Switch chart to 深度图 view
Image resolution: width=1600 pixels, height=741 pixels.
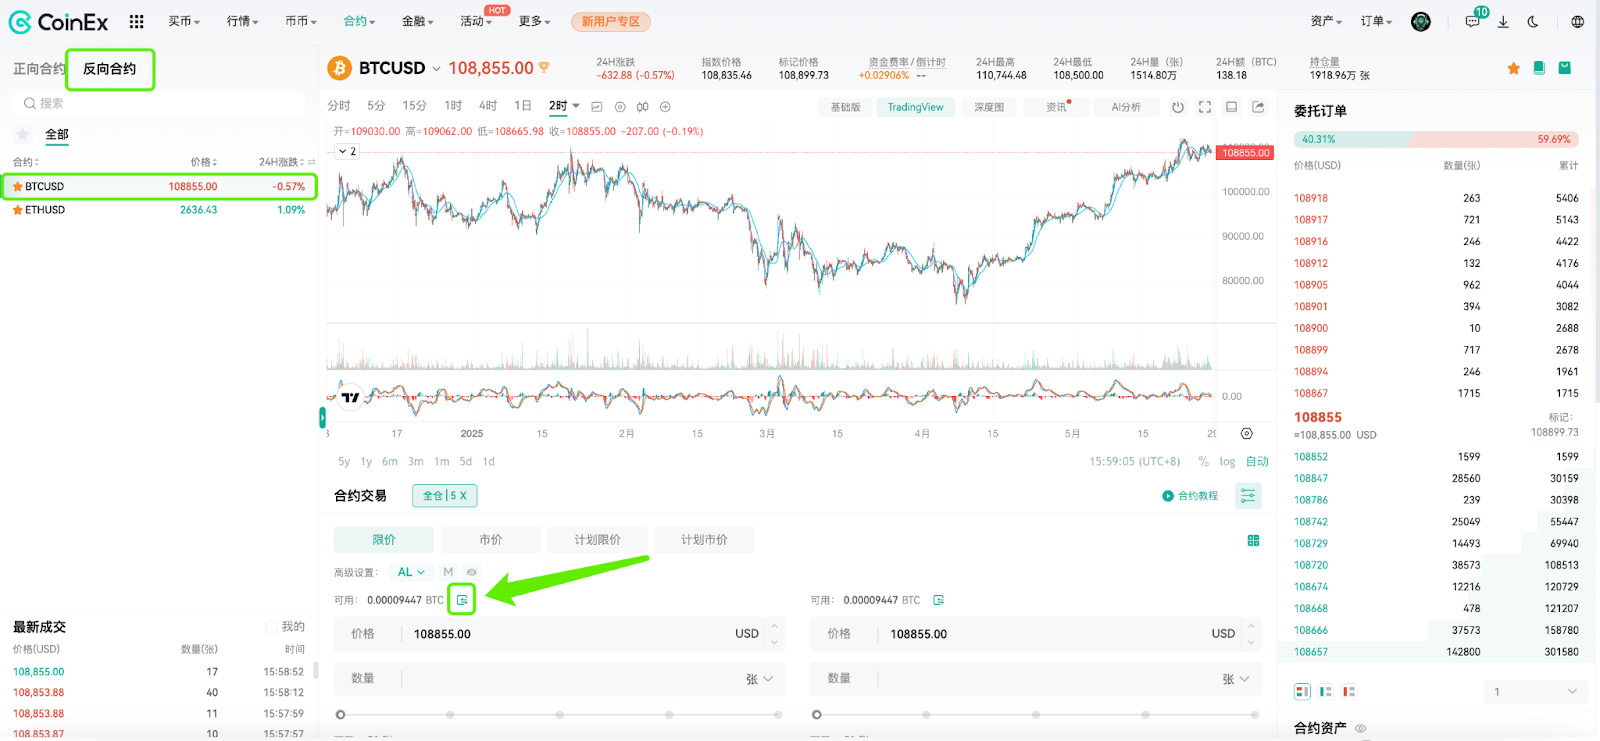pyautogui.click(x=989, y=107)
